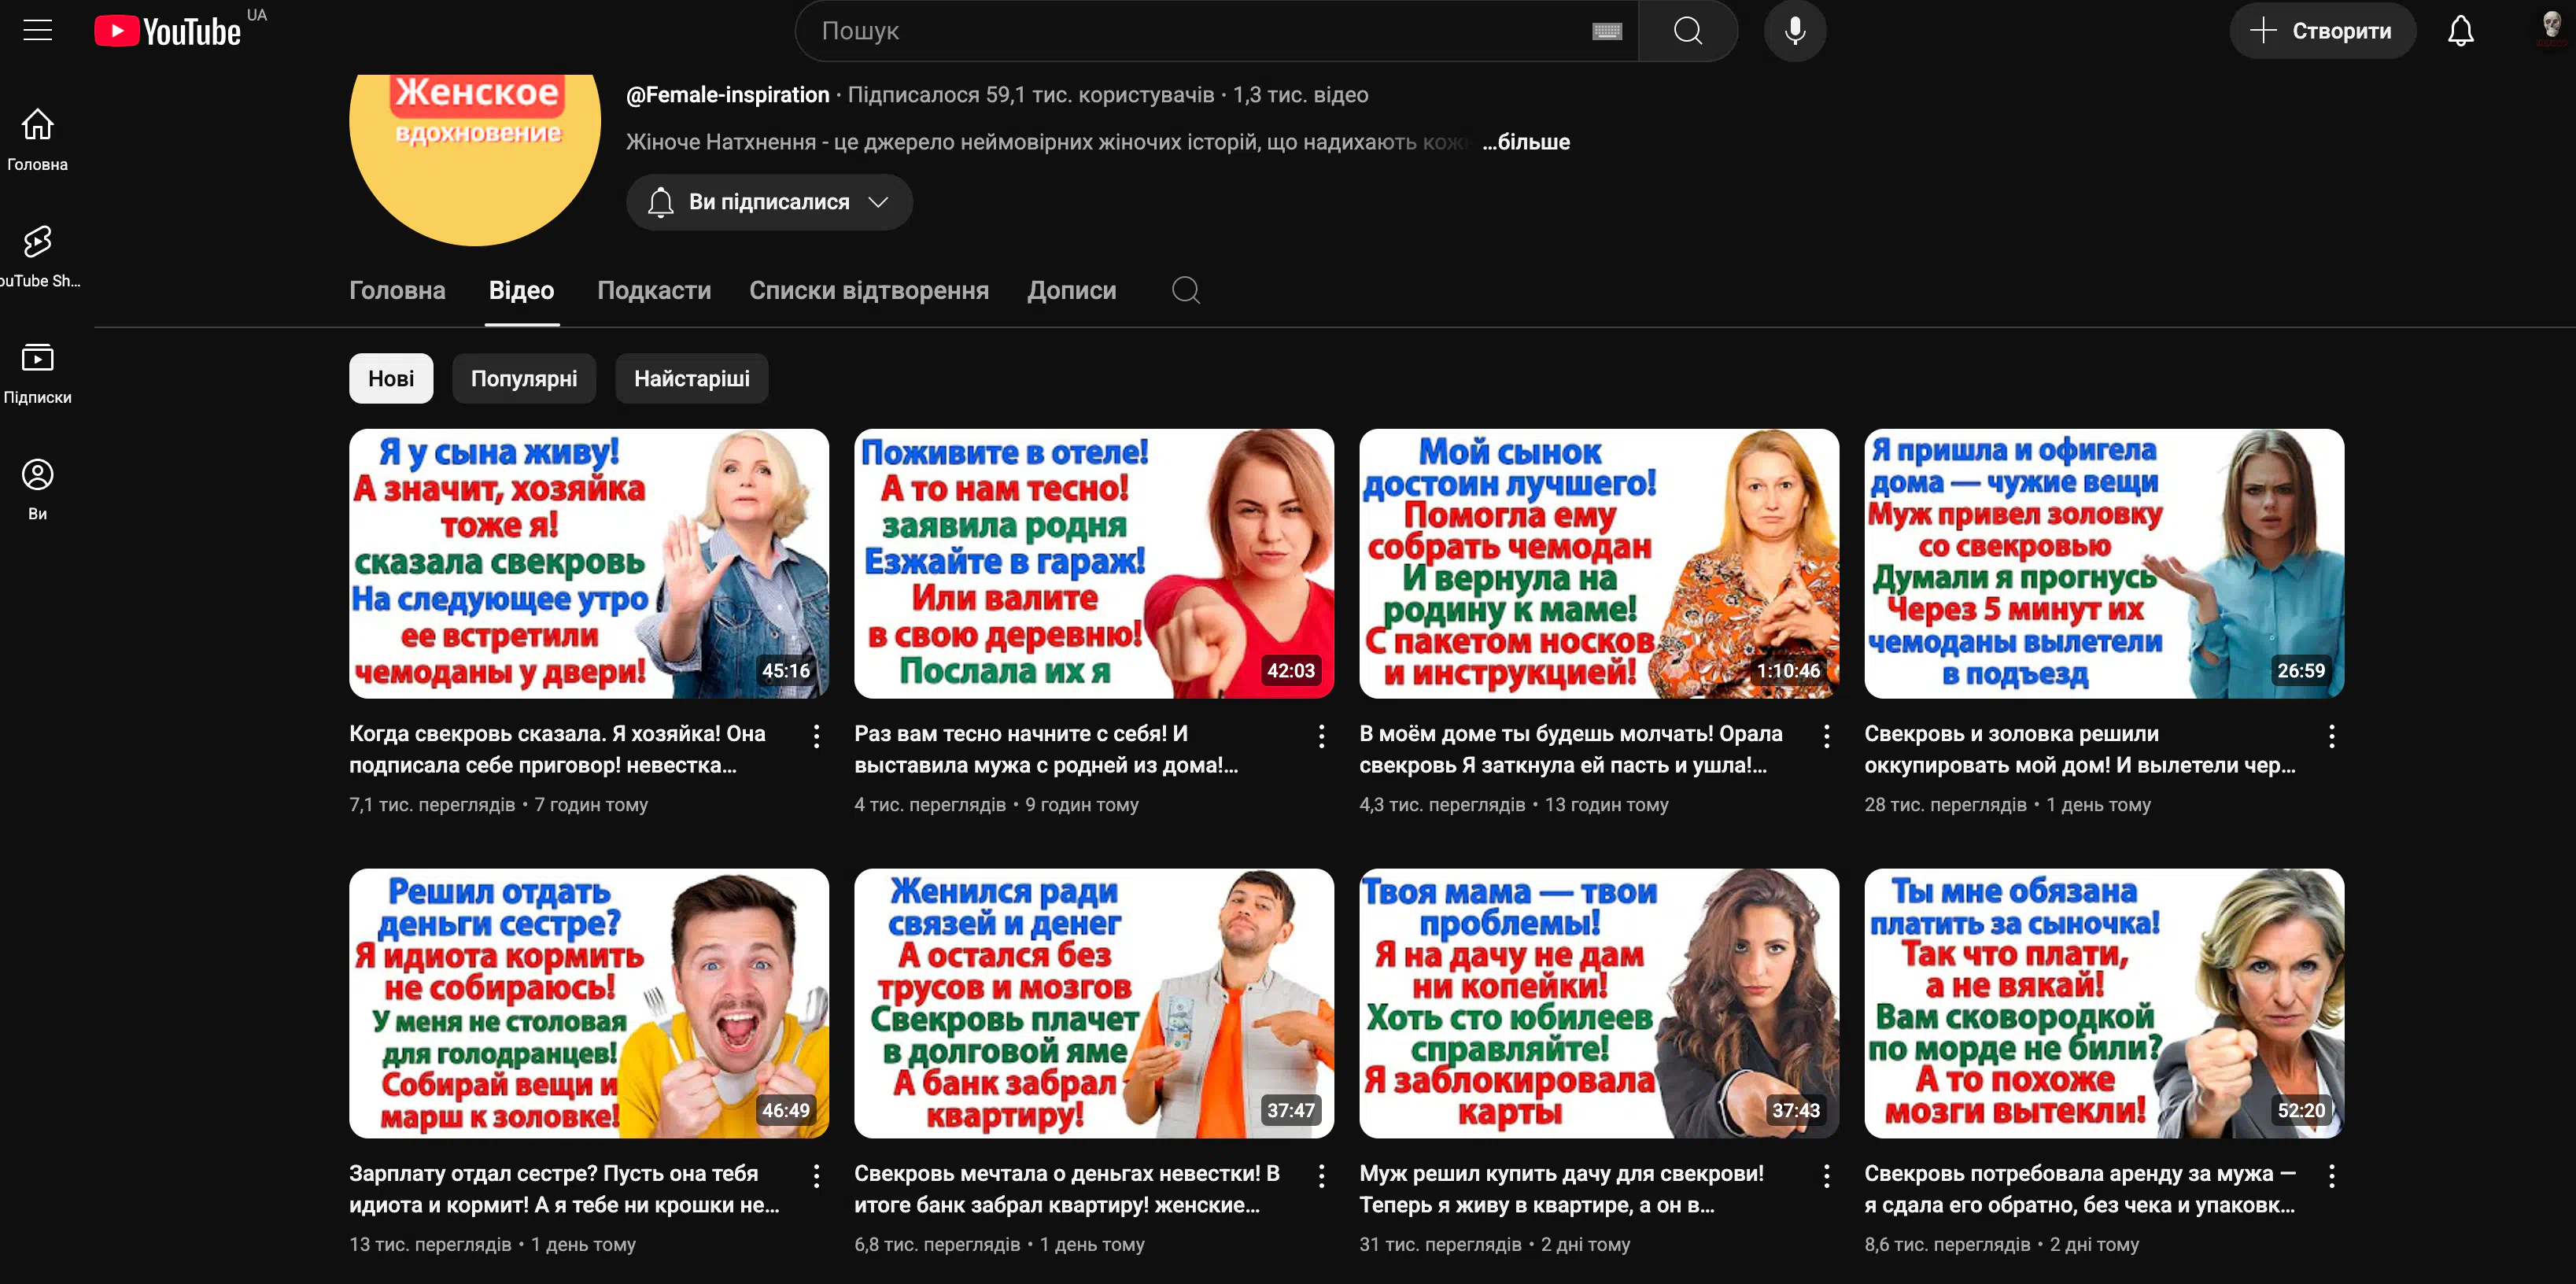
Task: Play the 37:43 'Твоя мама — твои проблемы' thumbnail
Action: coord(1599,1003)
